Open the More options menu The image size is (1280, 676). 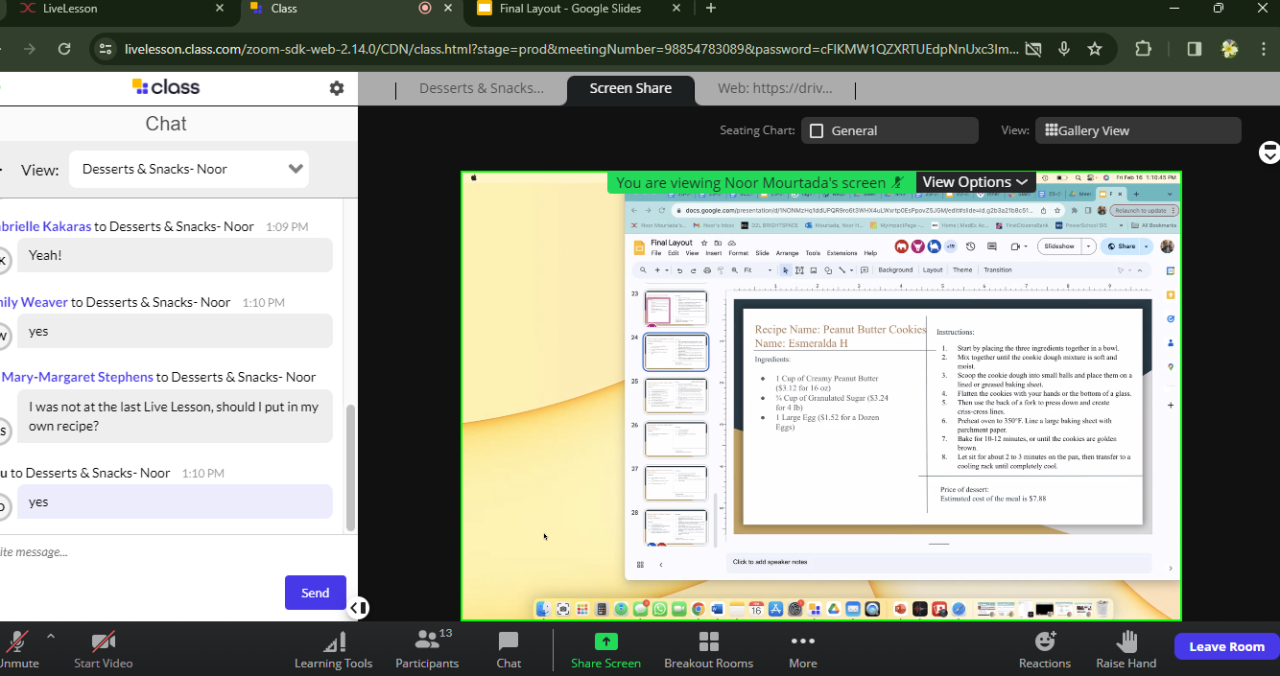[802, 649]
